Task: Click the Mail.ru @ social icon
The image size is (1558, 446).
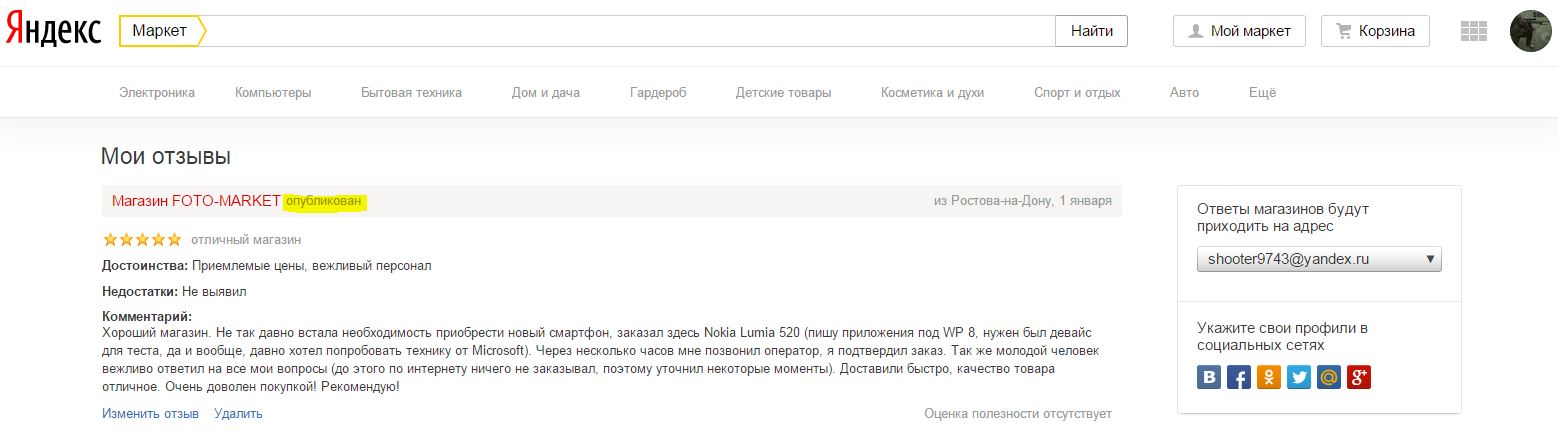Action: pos(1329,377)
